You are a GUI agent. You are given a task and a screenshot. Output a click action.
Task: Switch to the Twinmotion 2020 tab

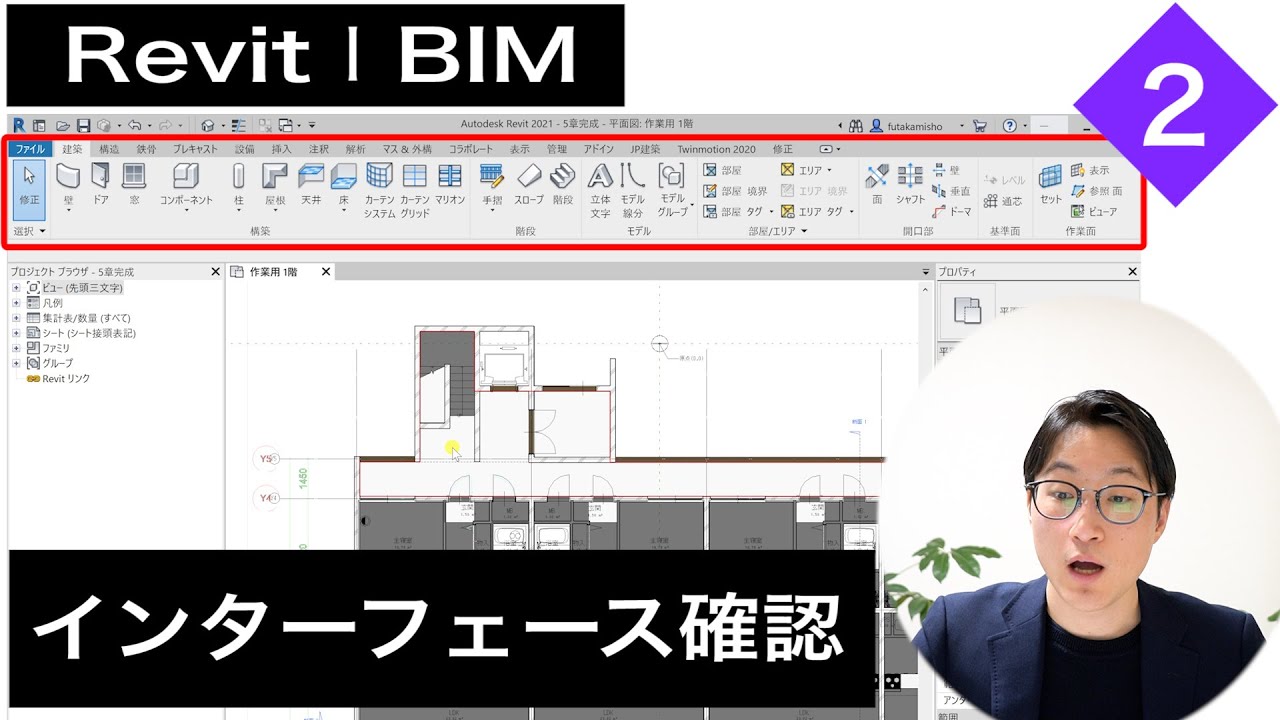coord(716,149)
